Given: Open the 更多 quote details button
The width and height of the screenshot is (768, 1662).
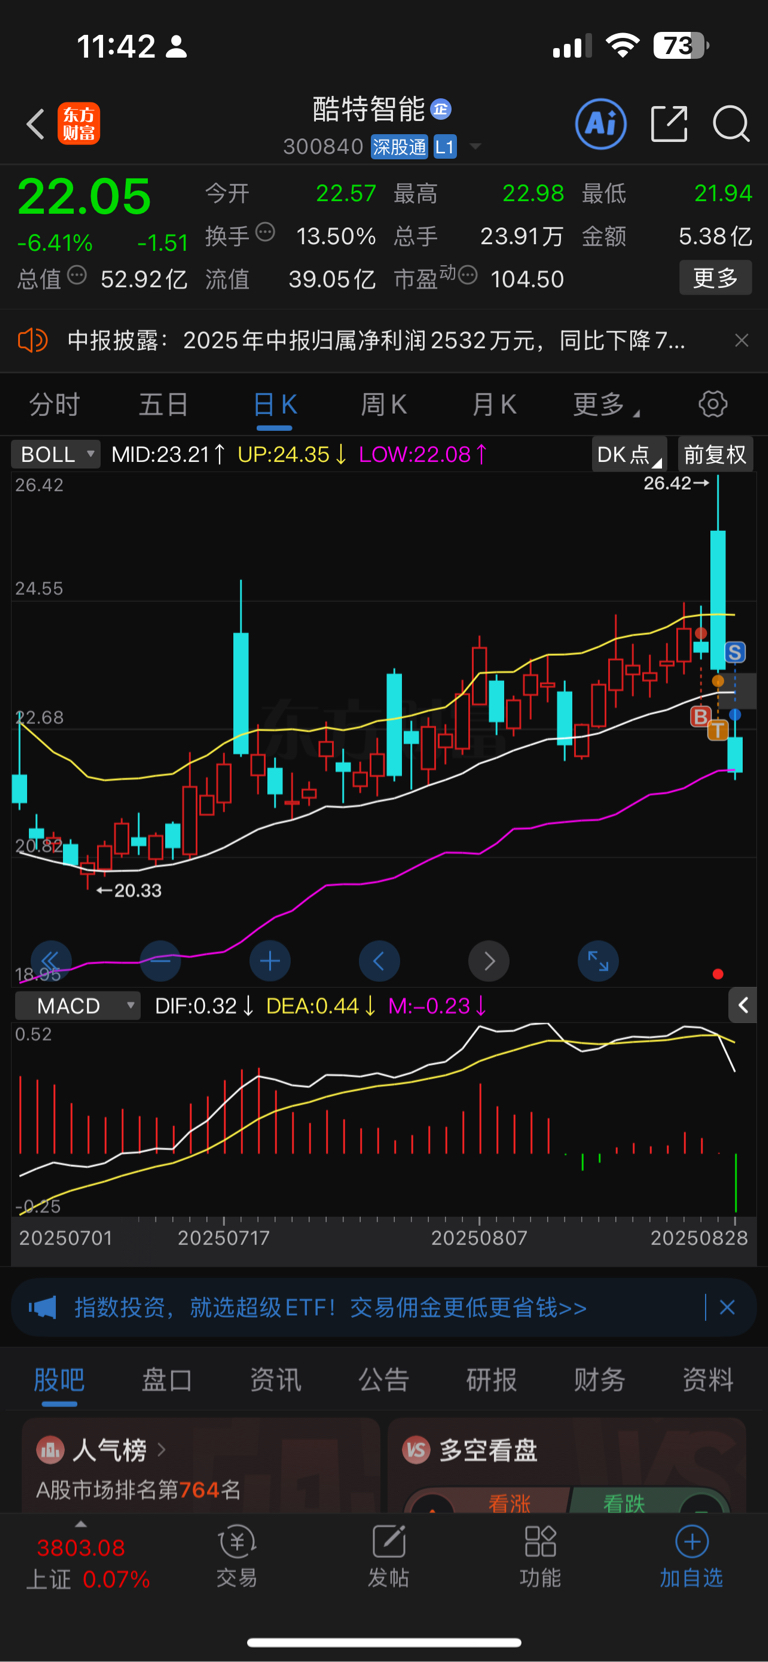Looking at the screenshot, I should [x=715, y=278].
